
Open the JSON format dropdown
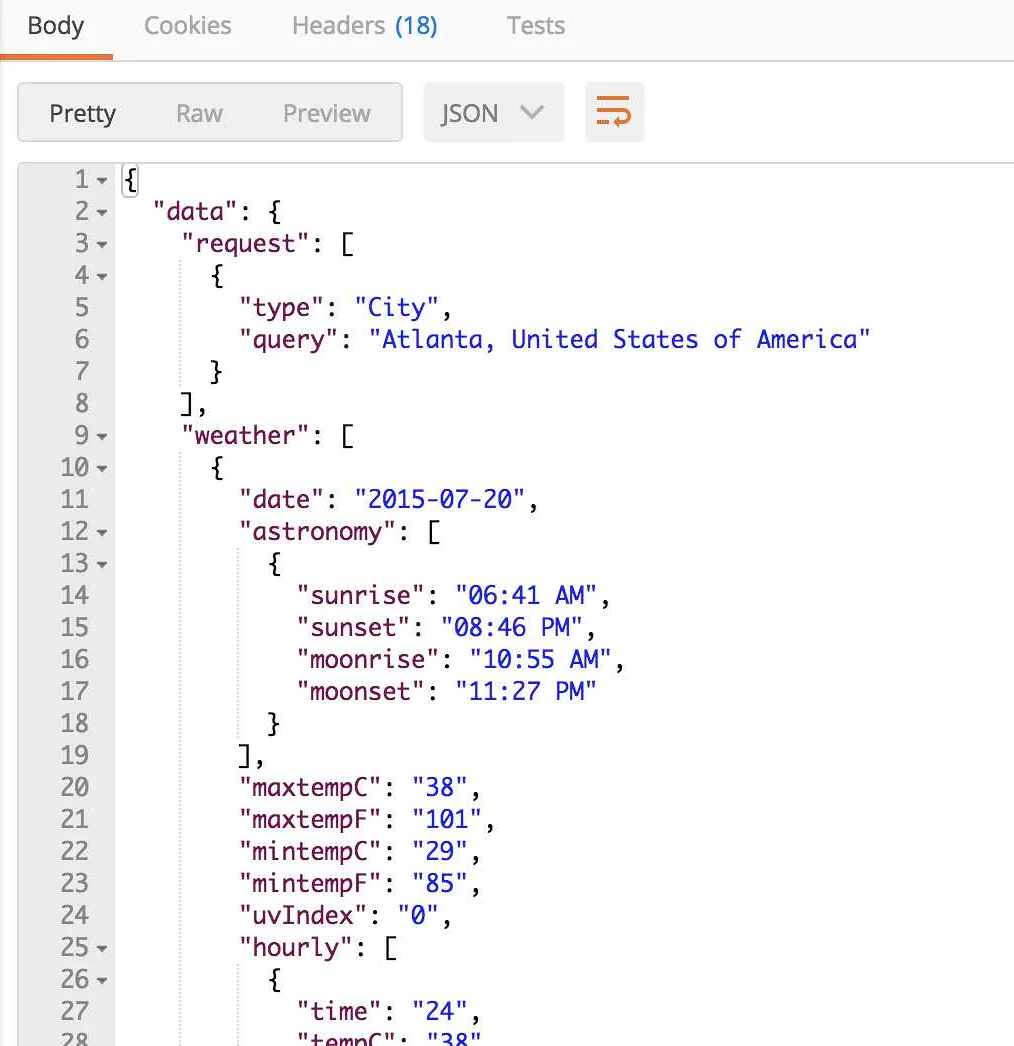tap(493, 113)
